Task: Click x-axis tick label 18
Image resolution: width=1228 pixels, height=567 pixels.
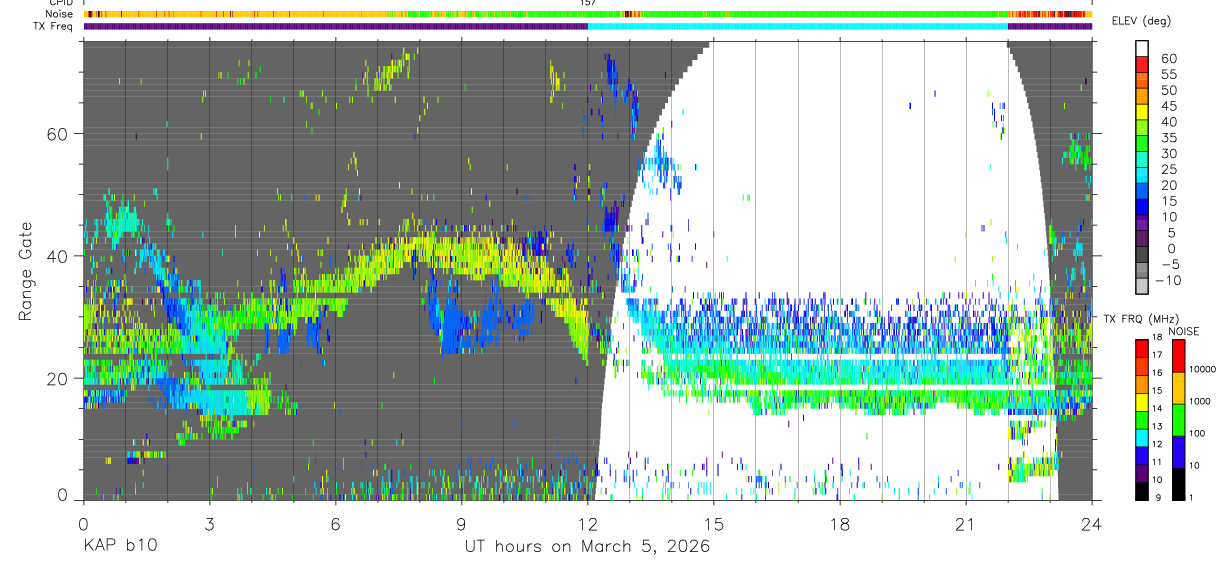Action: [x=840, y=524]
